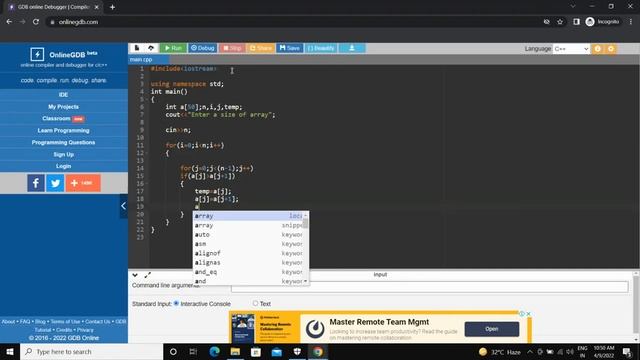Close the advertisement with X
The height and width of the screenshot is (360, 640).
pyautogui.click(x=529, y=314)
